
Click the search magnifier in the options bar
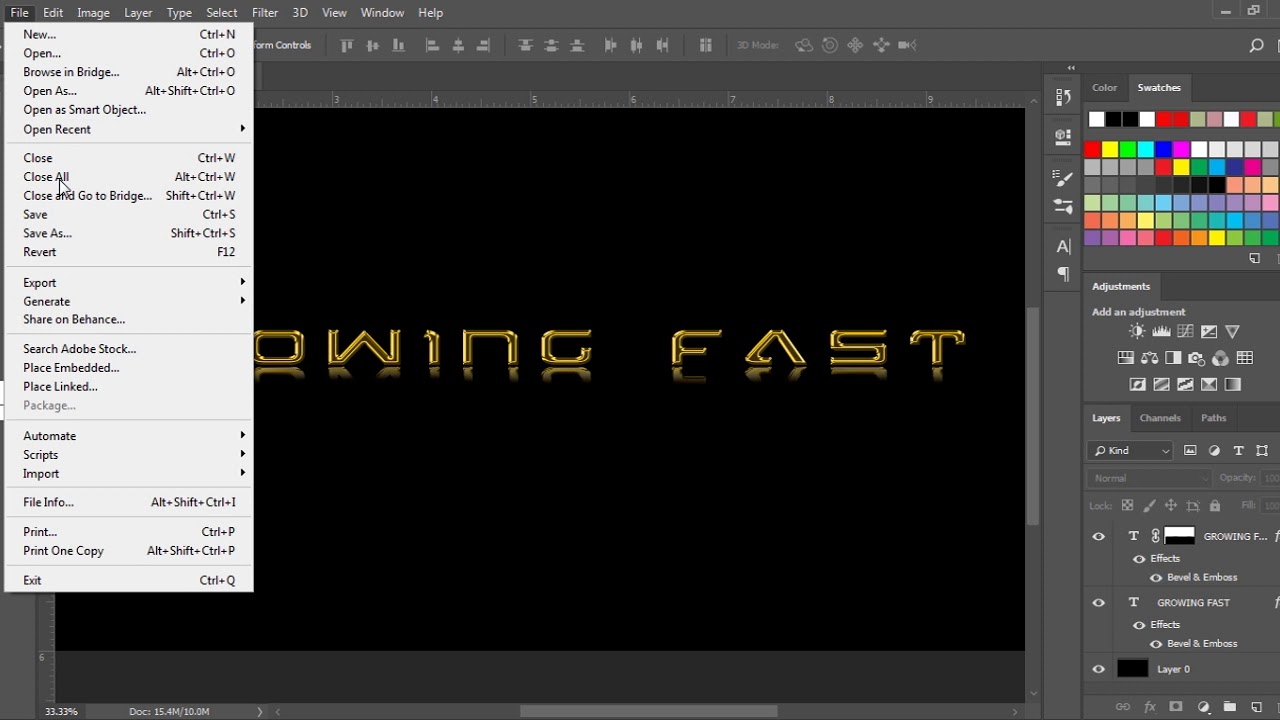click(x=1257, y=45)
